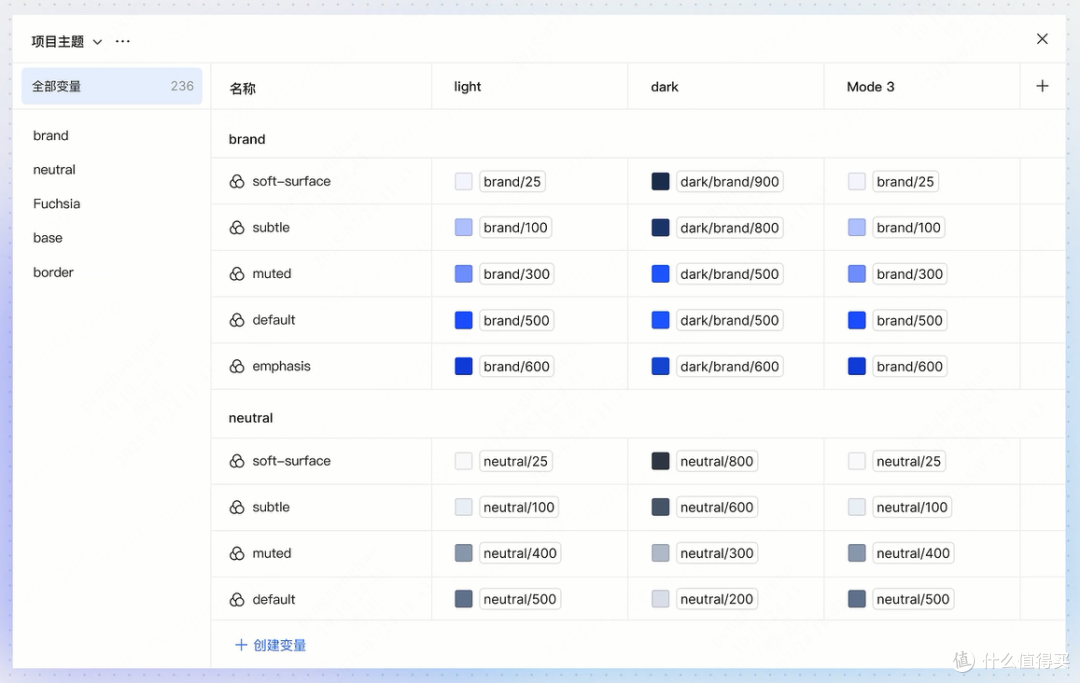This screenshot has height=683, width=1080.
Task: Click the Mode 3 column header
Action: pyautogui.click(x=870, y=87)
